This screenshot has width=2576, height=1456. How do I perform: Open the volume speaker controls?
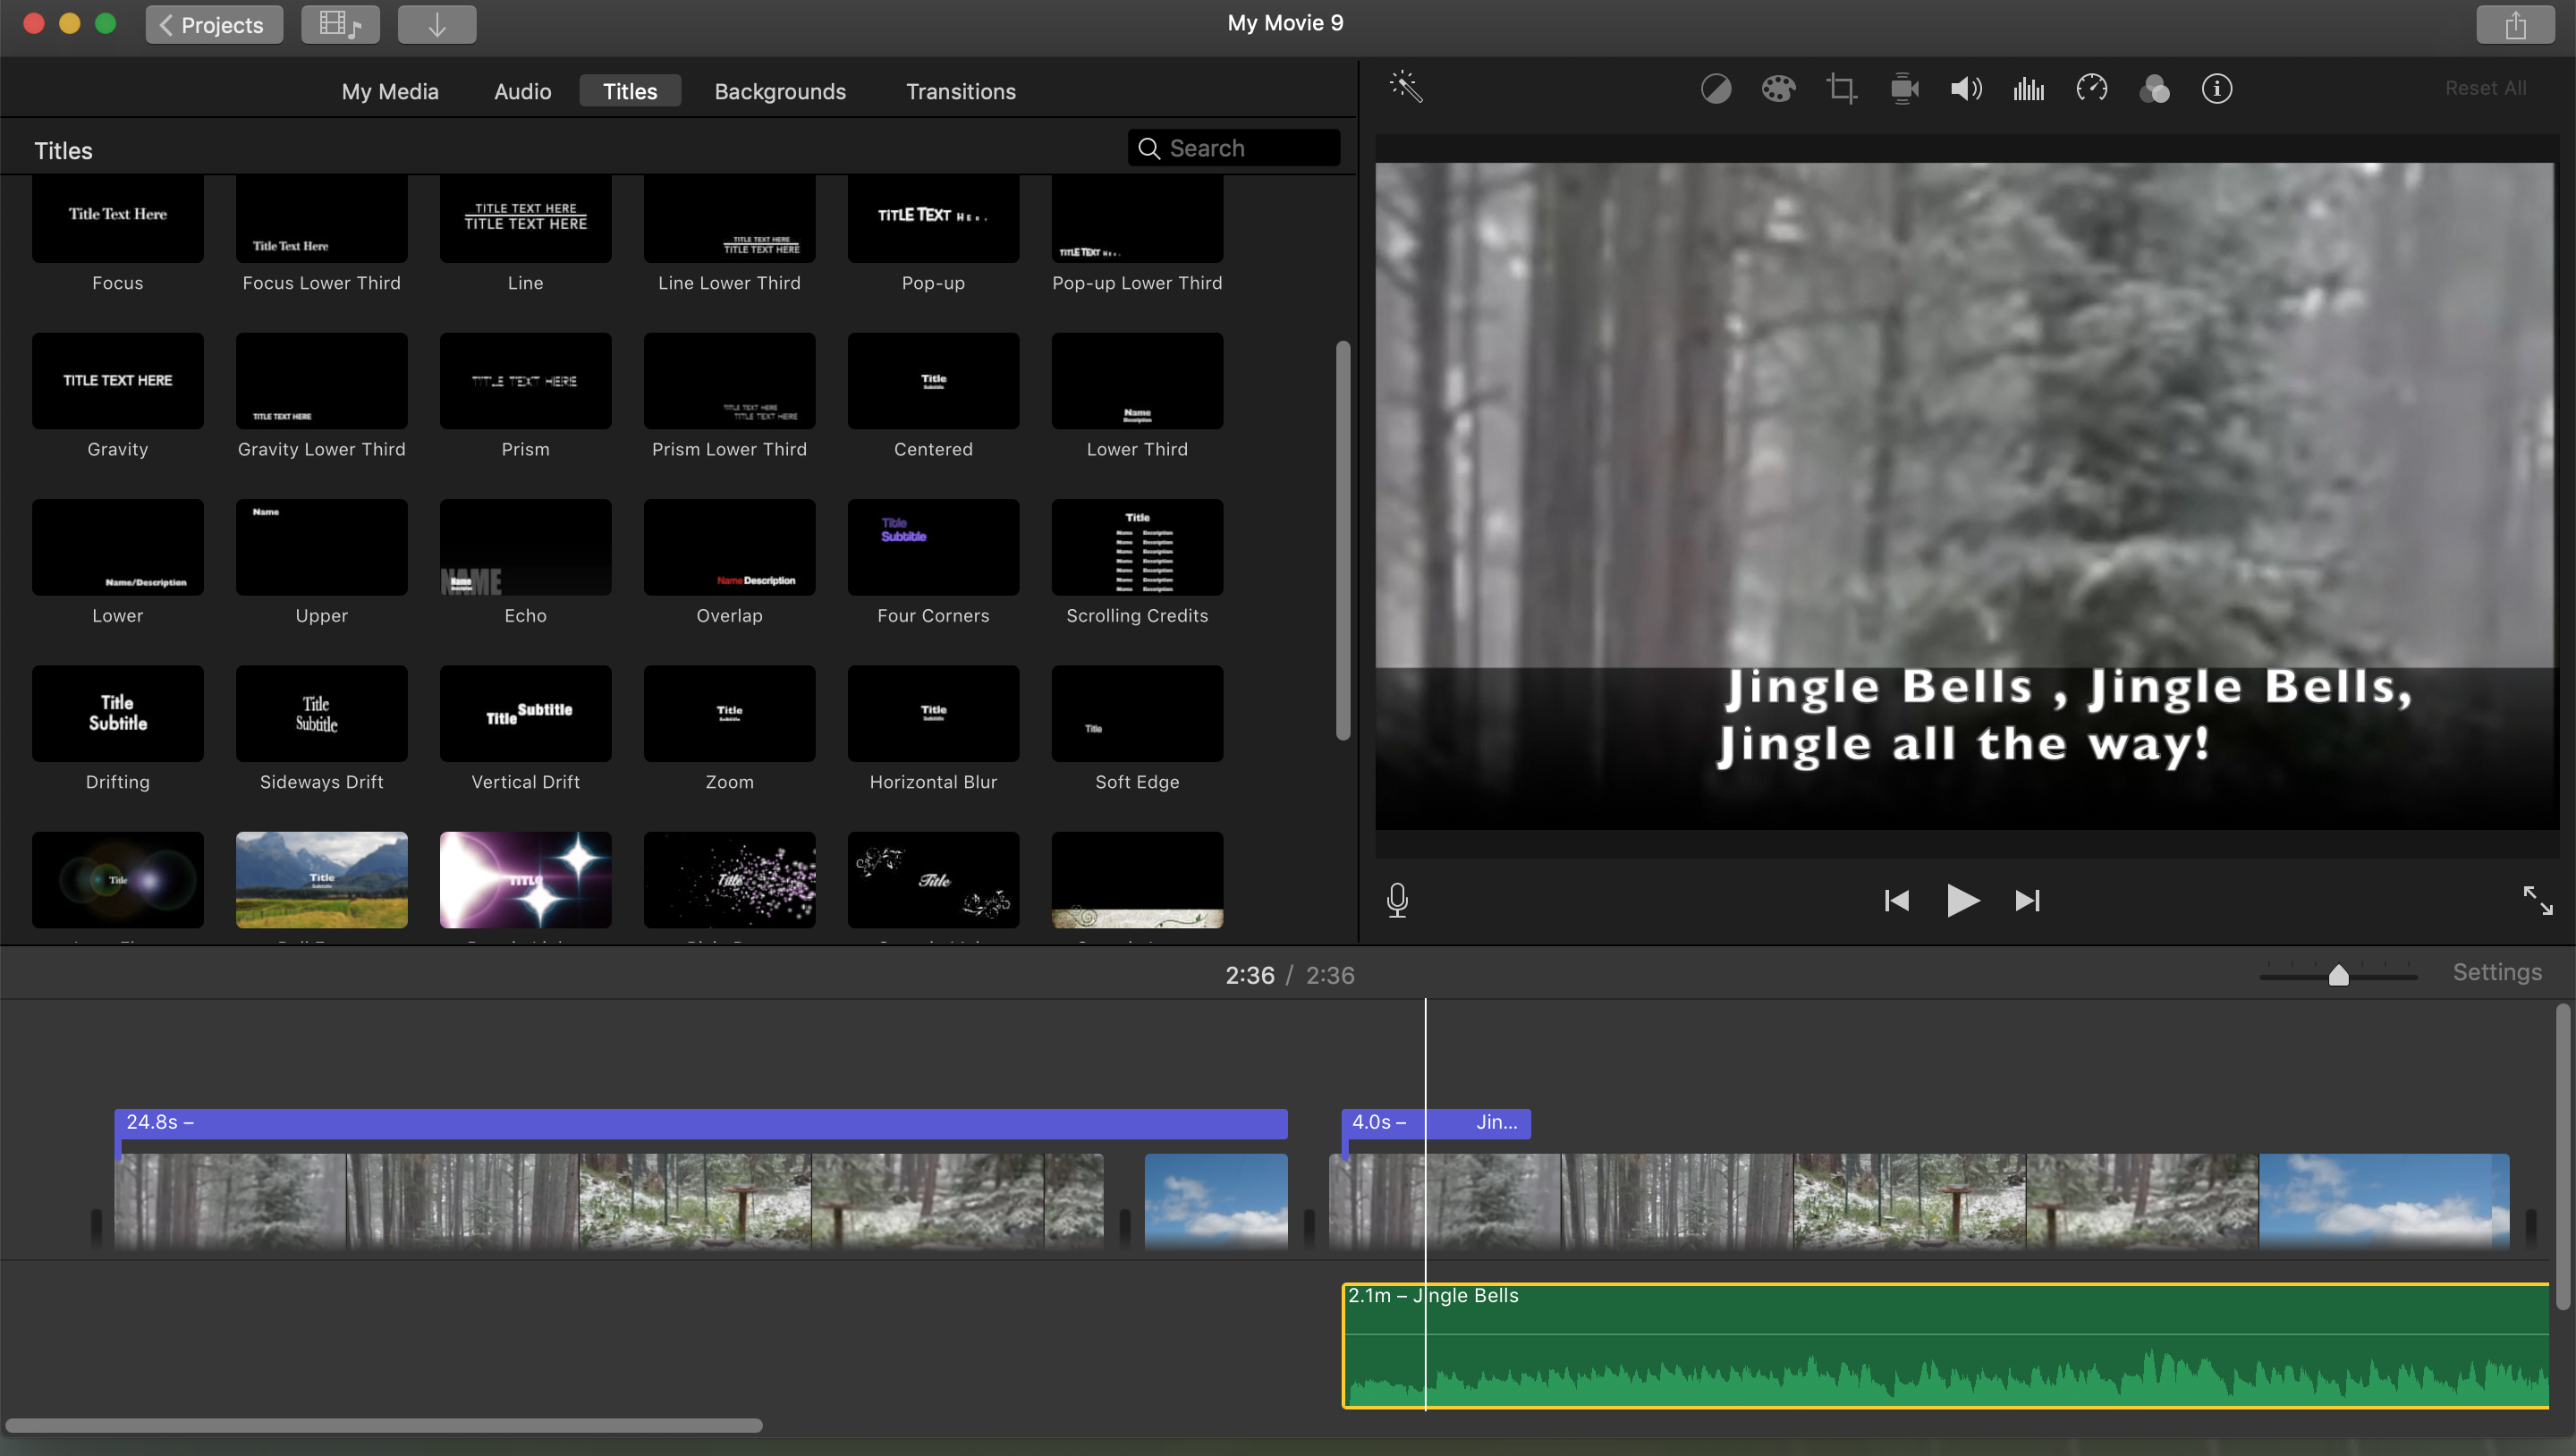click(x=1966, y=89)
